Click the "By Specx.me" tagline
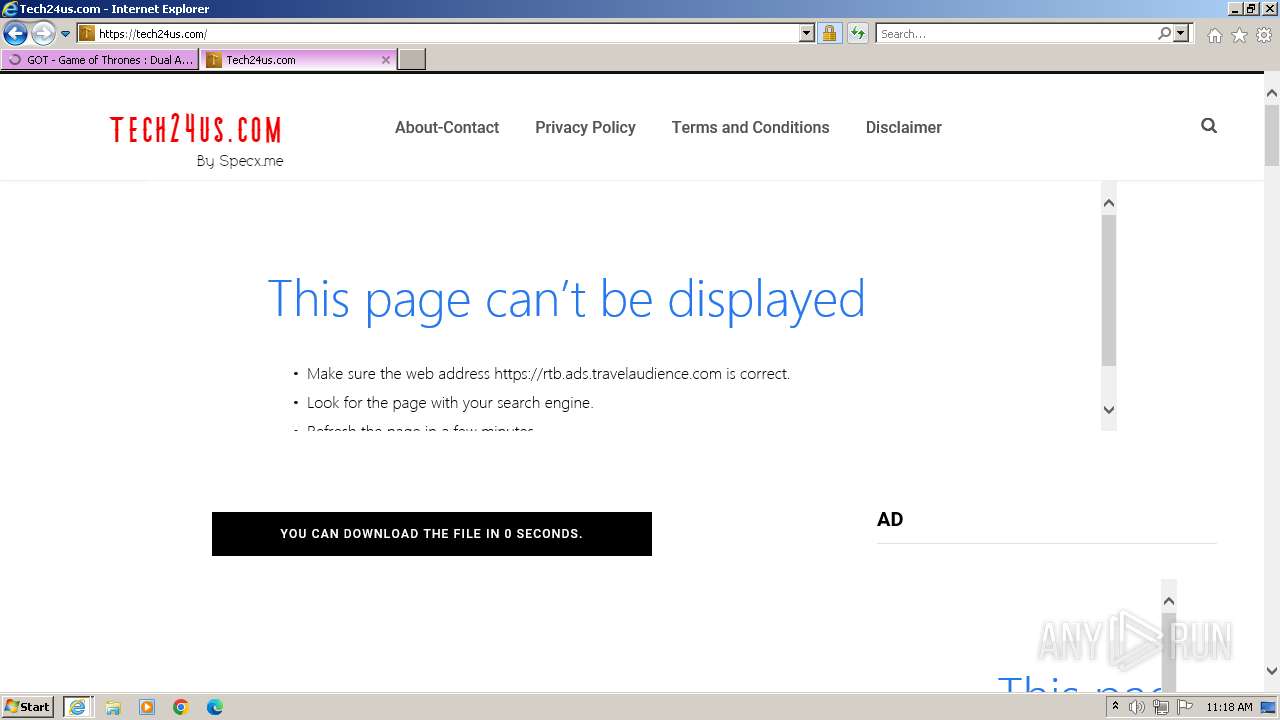 coord(240,161)
